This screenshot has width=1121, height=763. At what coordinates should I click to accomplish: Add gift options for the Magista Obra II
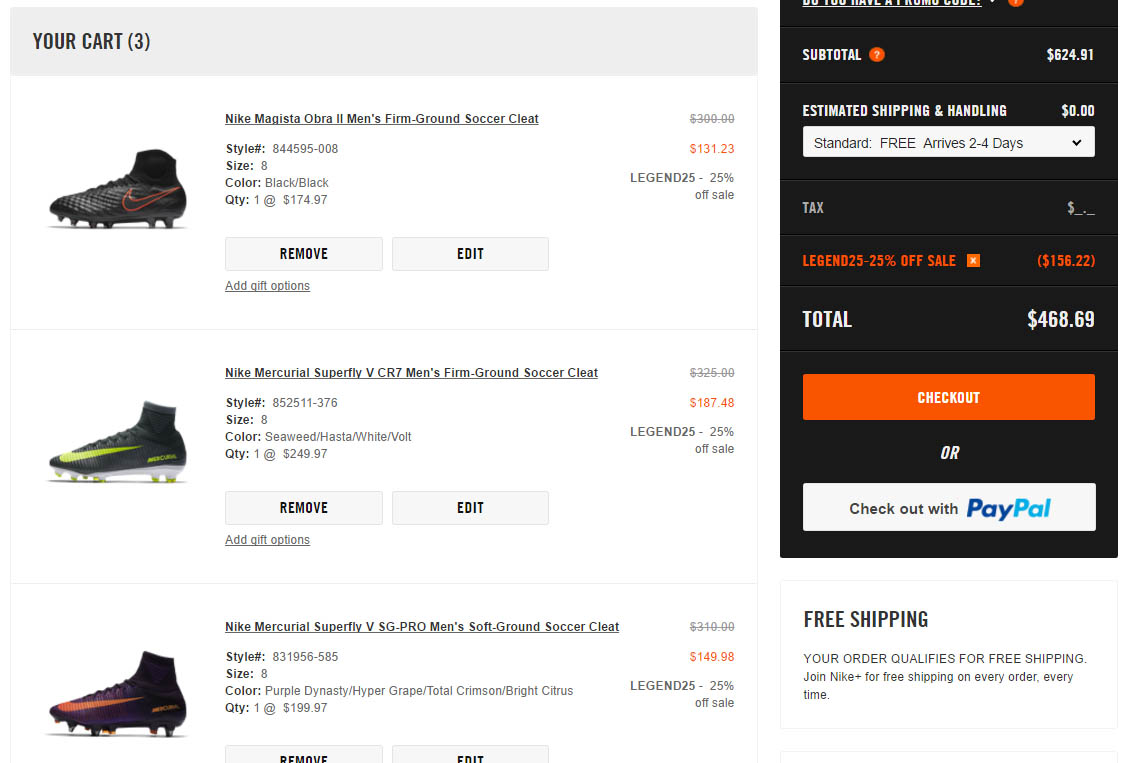(267, 285)
